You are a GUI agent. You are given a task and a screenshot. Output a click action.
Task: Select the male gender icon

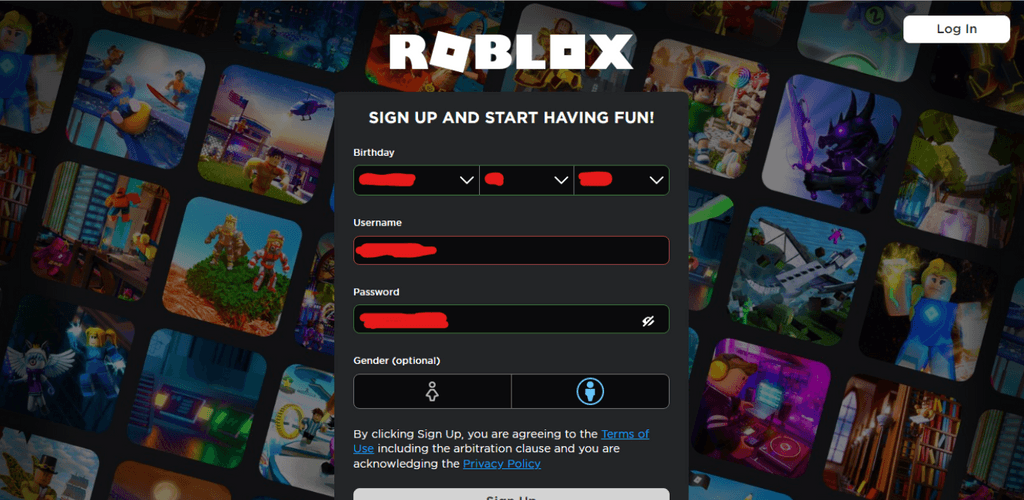pos(590,391)
